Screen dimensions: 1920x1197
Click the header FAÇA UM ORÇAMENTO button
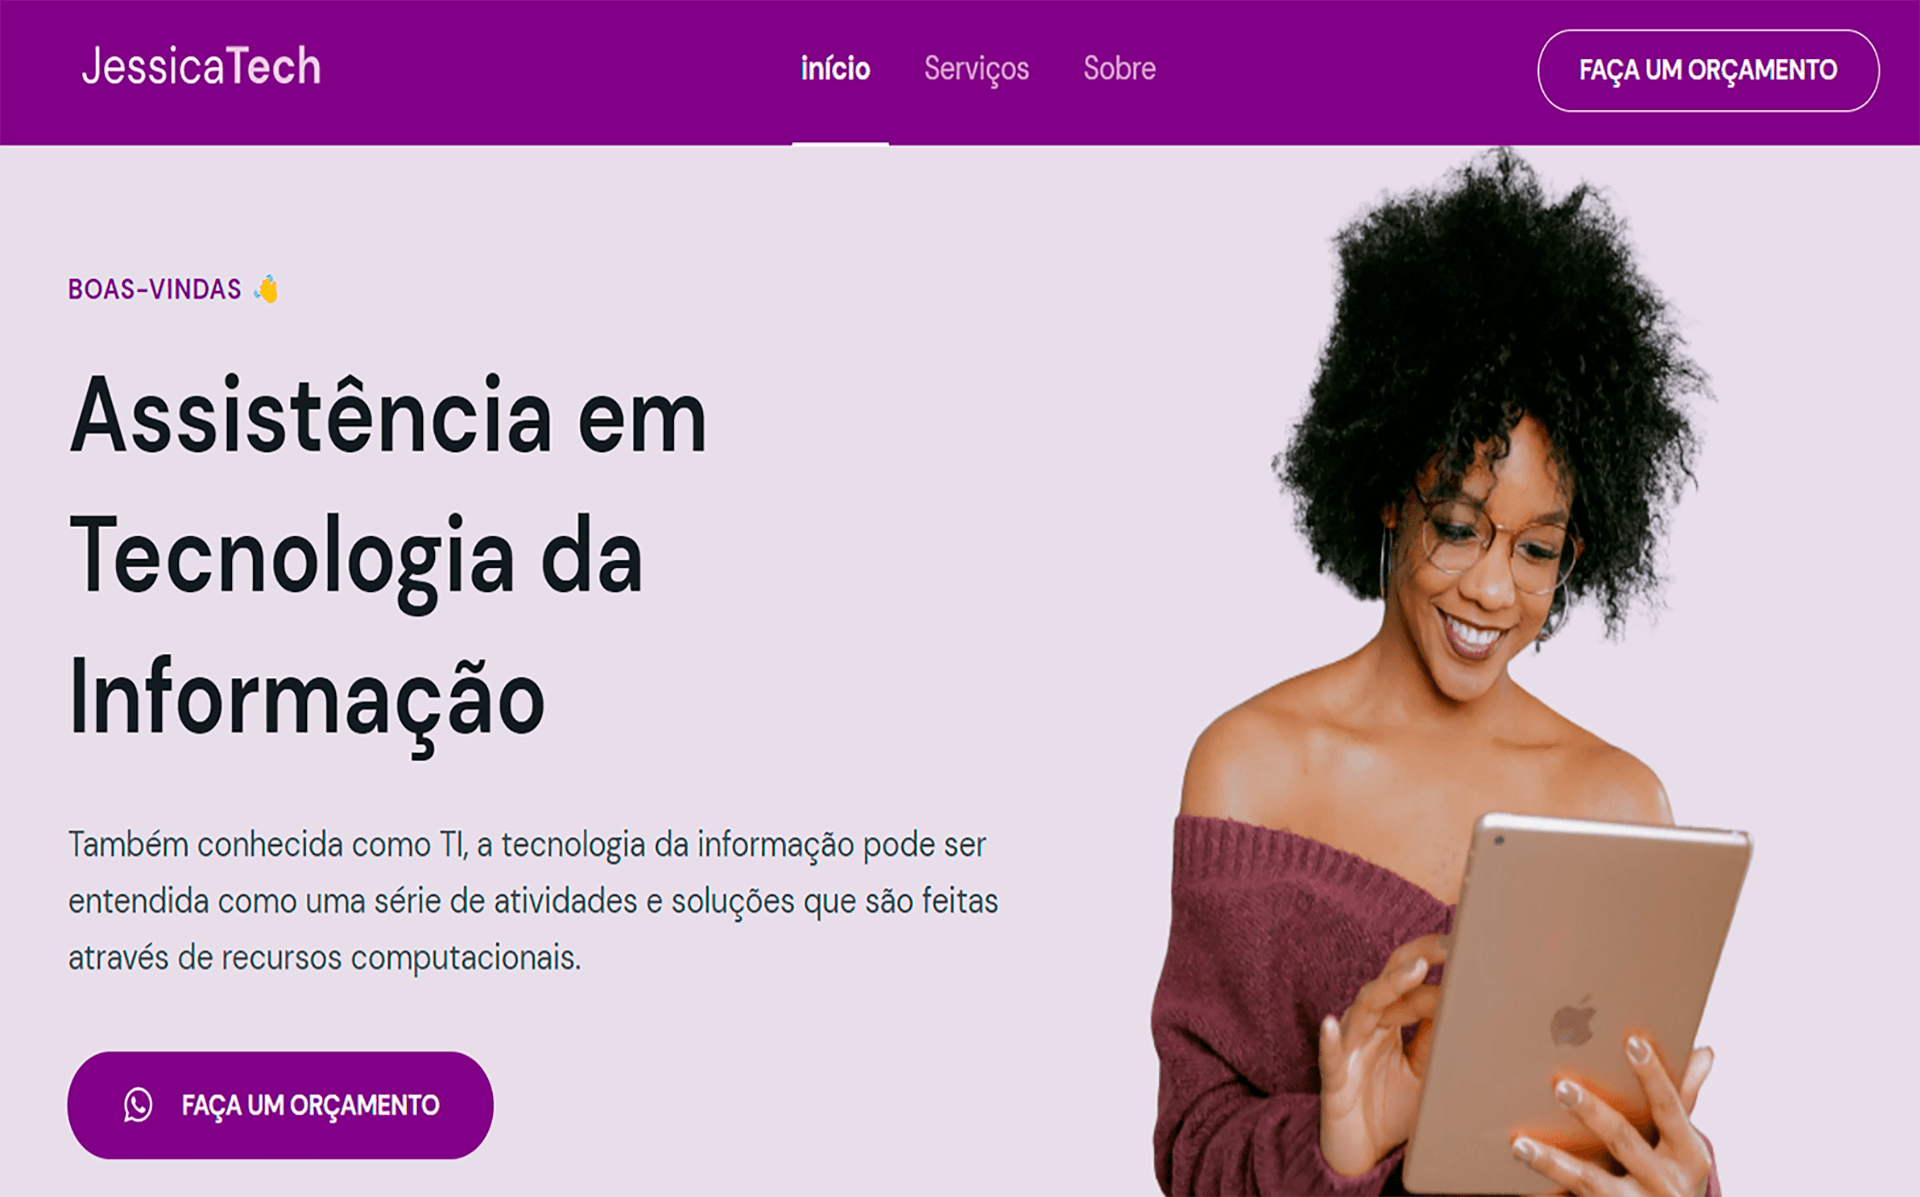point(1708,70)
